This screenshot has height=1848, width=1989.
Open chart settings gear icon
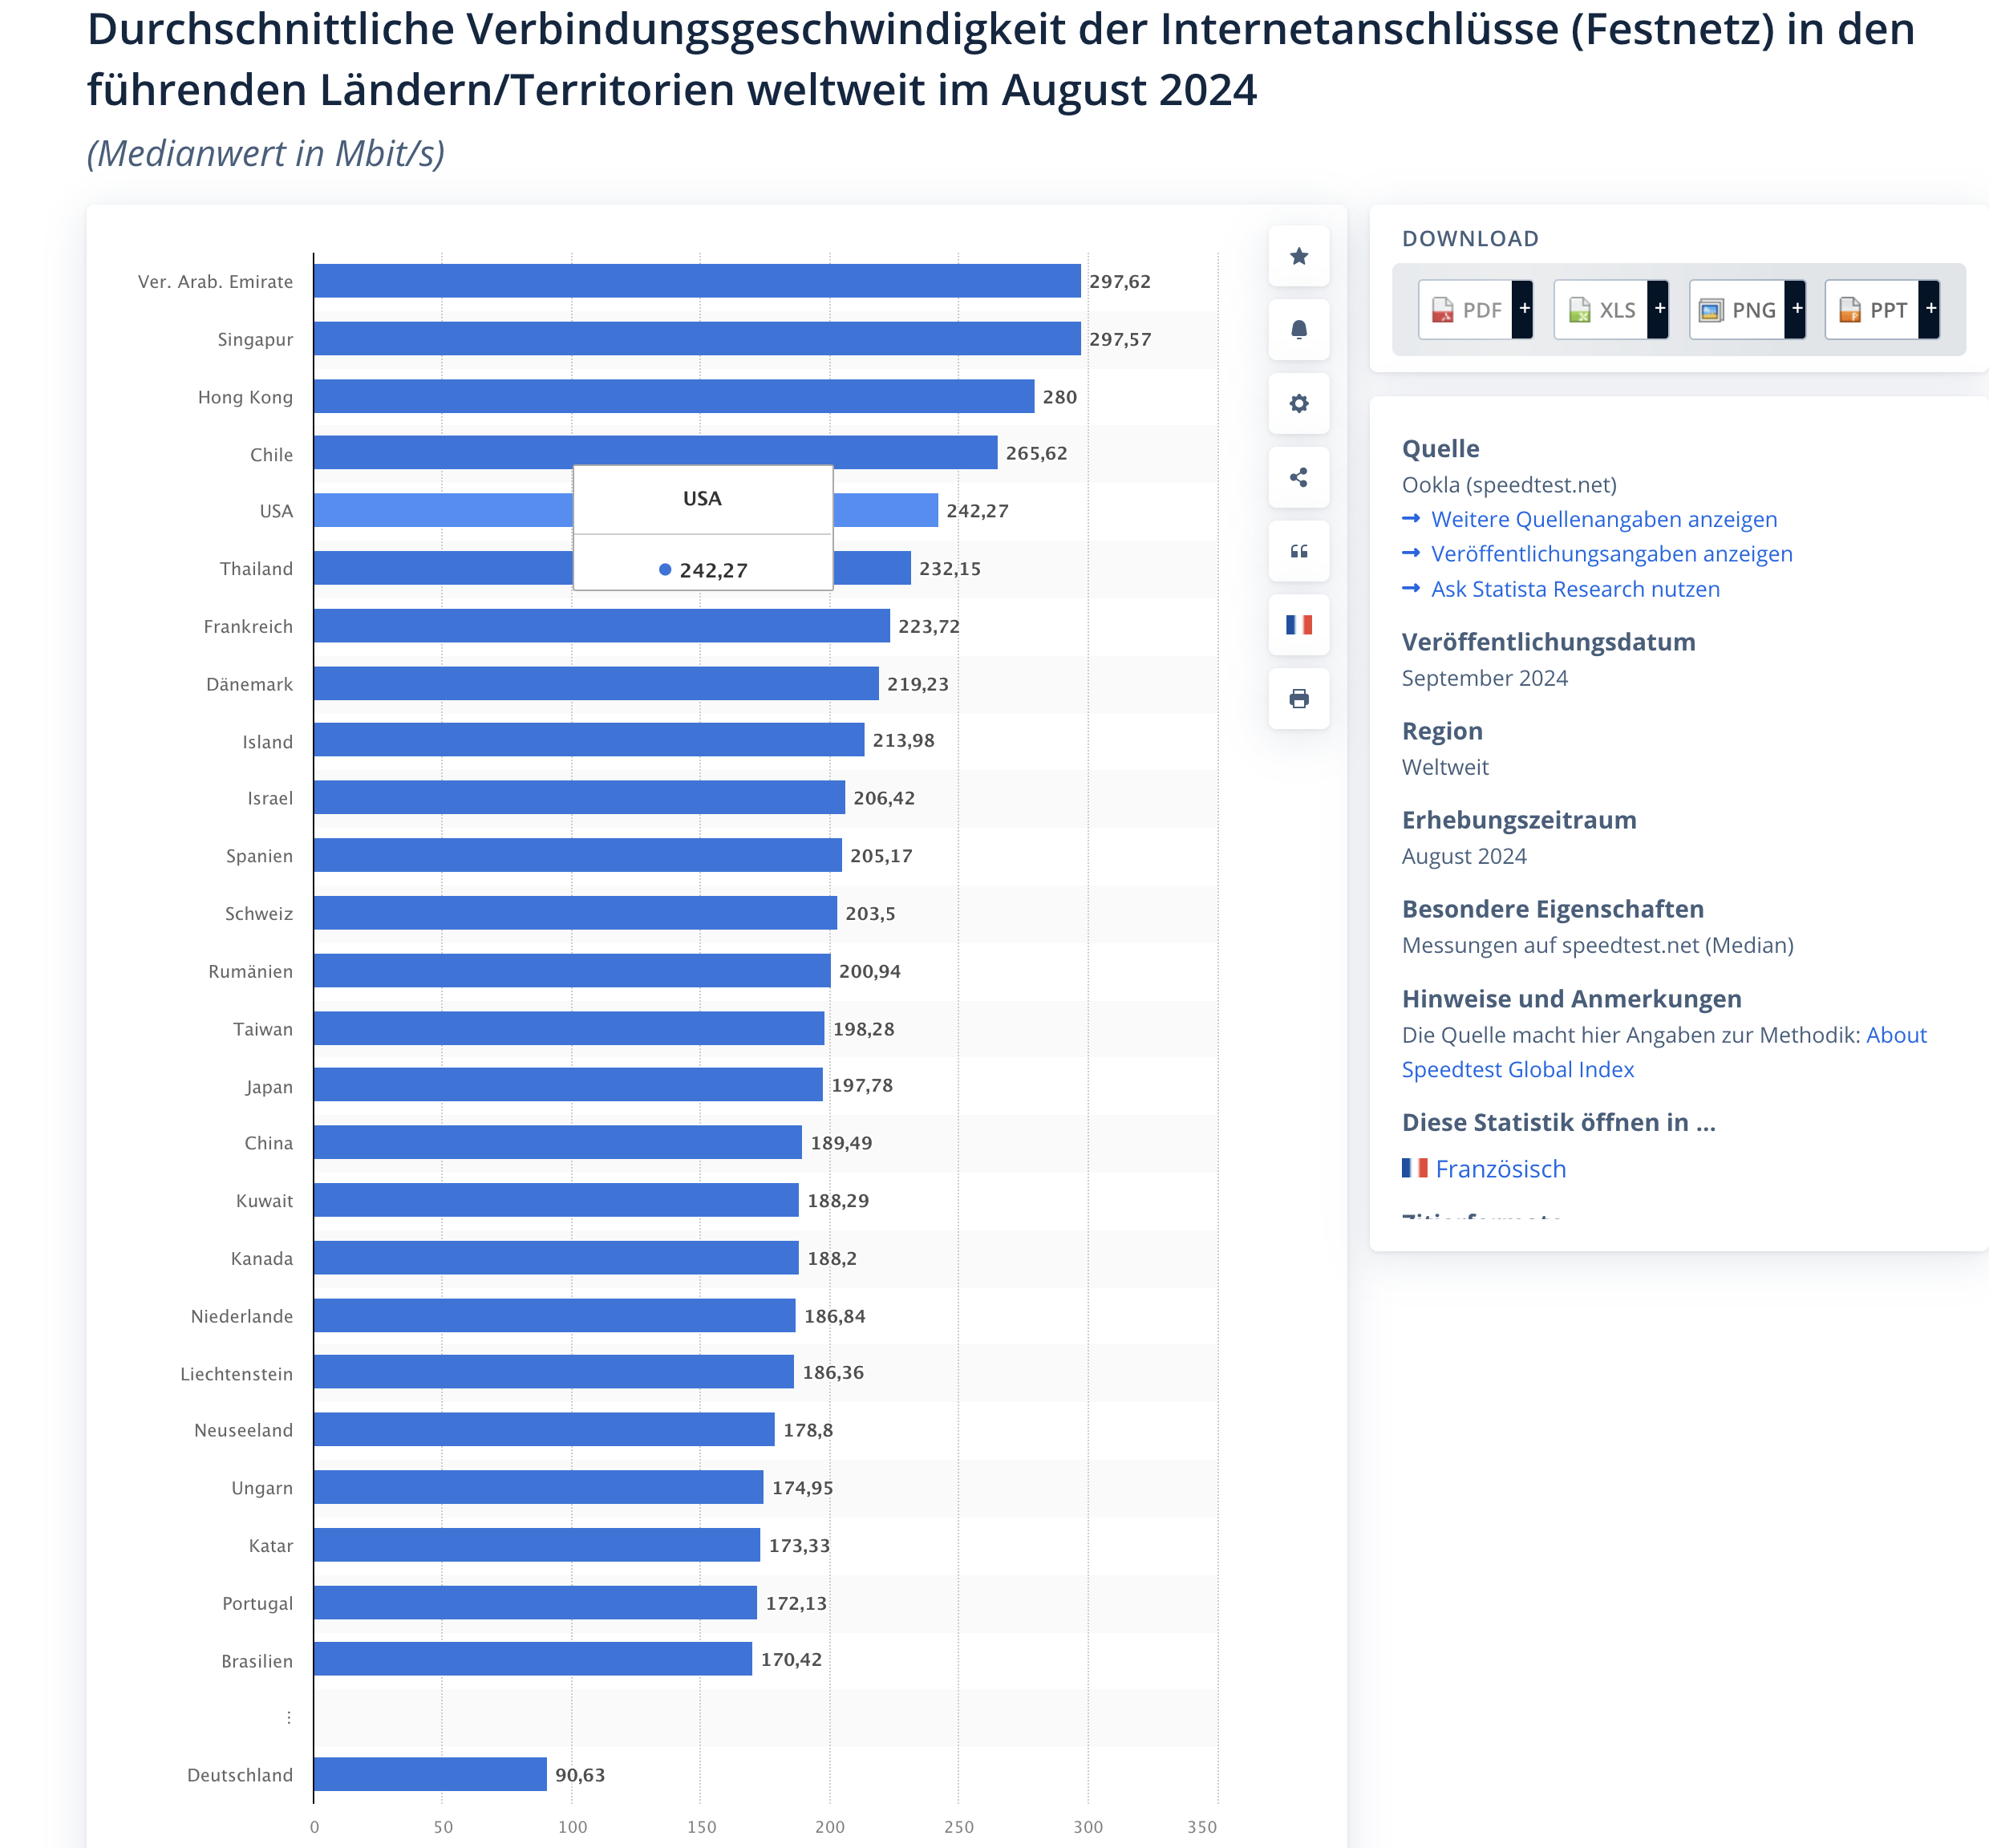click(x=1298, y=403)
